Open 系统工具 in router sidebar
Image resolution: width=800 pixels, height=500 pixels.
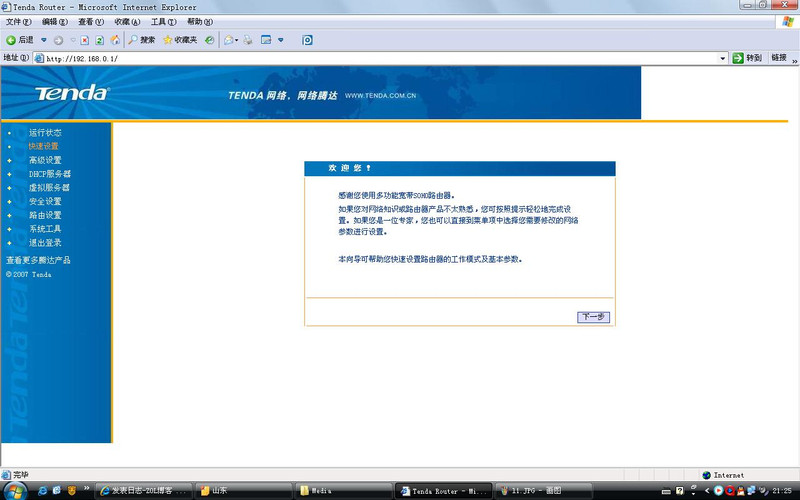[x=45, y=229]
